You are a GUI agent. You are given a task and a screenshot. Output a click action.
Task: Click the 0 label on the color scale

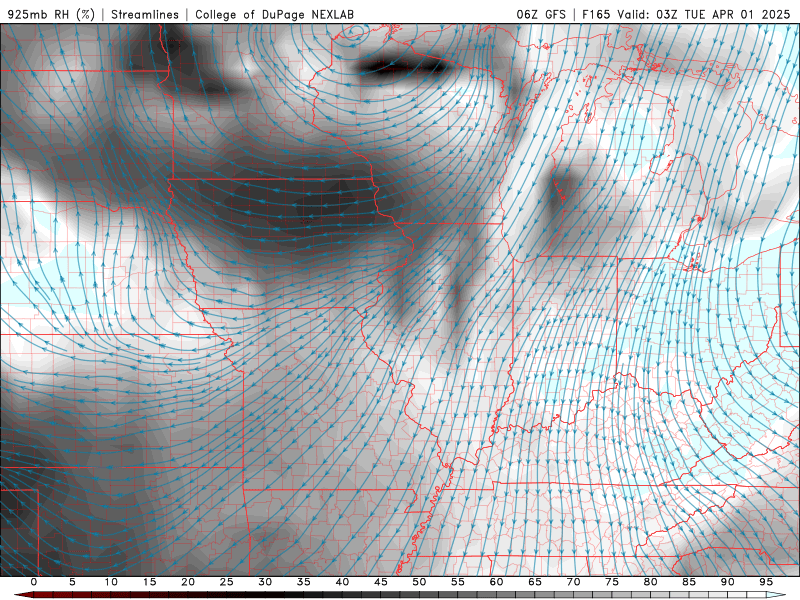pos(34,582)
